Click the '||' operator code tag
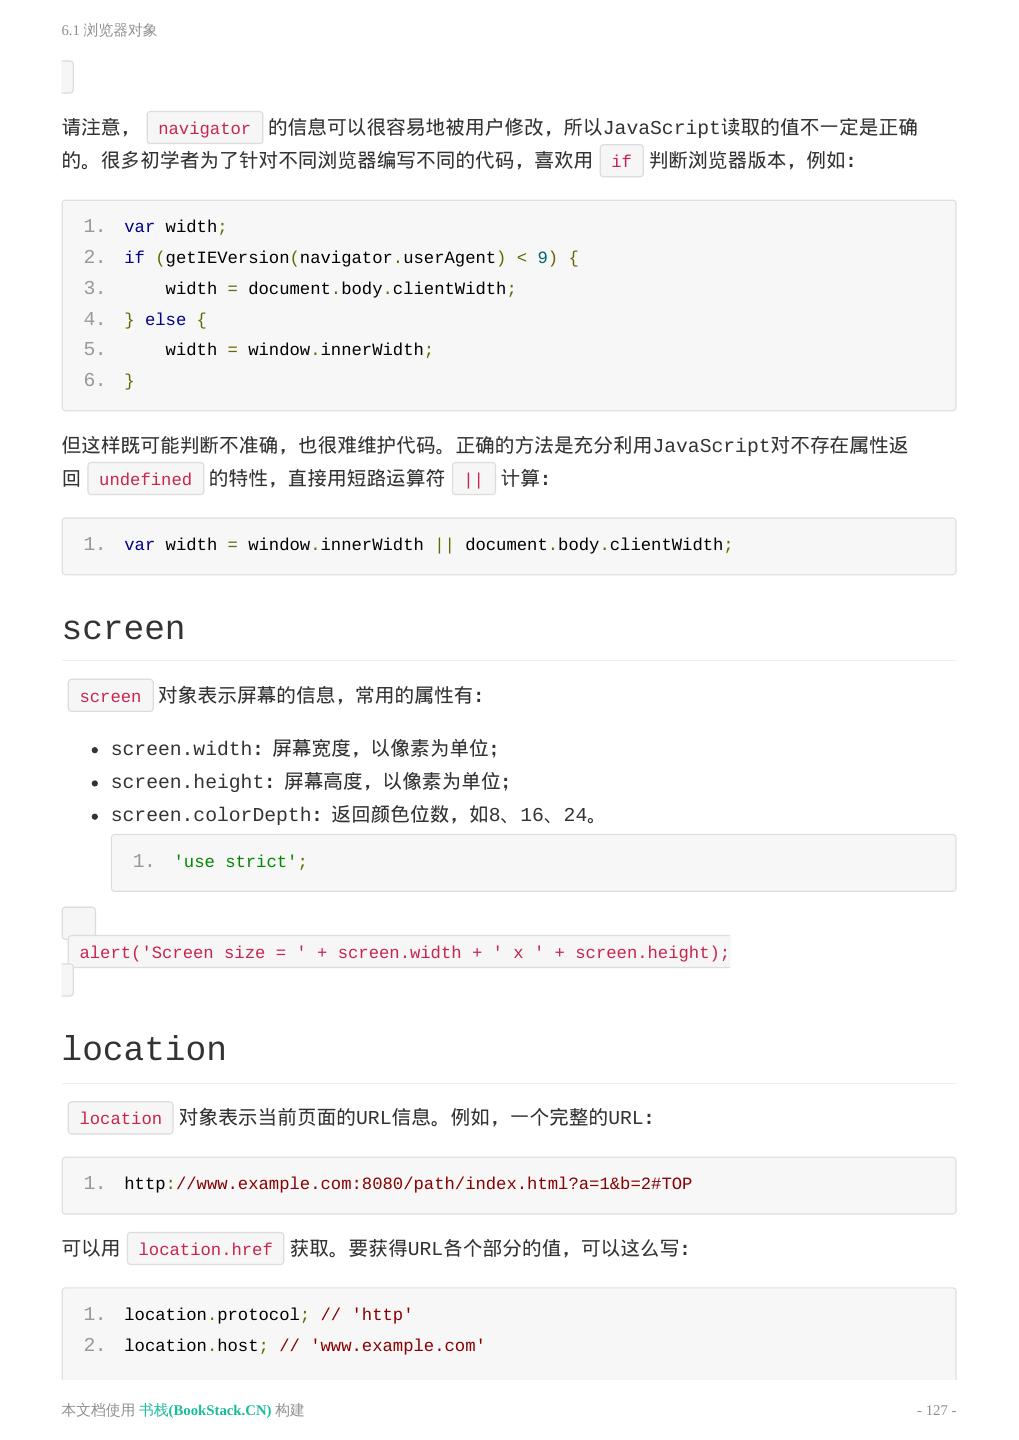The width and height of the screenshot is (1019, 1440). click(x=473, y=479)
